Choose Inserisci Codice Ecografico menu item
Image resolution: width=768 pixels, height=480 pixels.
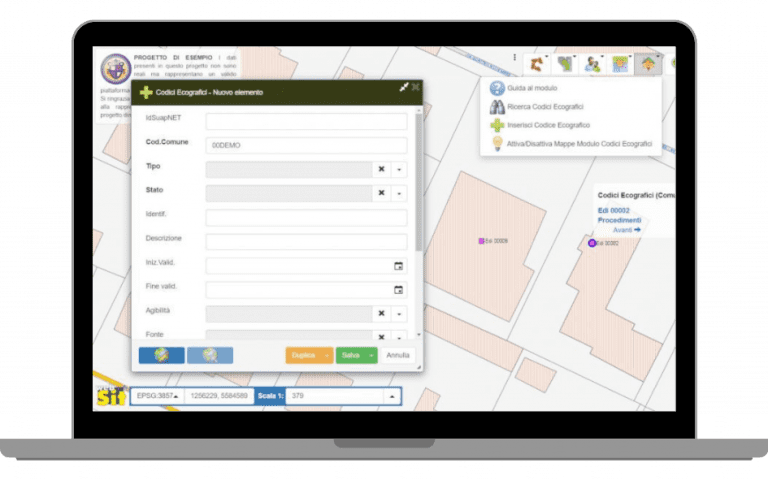point(548,125)
